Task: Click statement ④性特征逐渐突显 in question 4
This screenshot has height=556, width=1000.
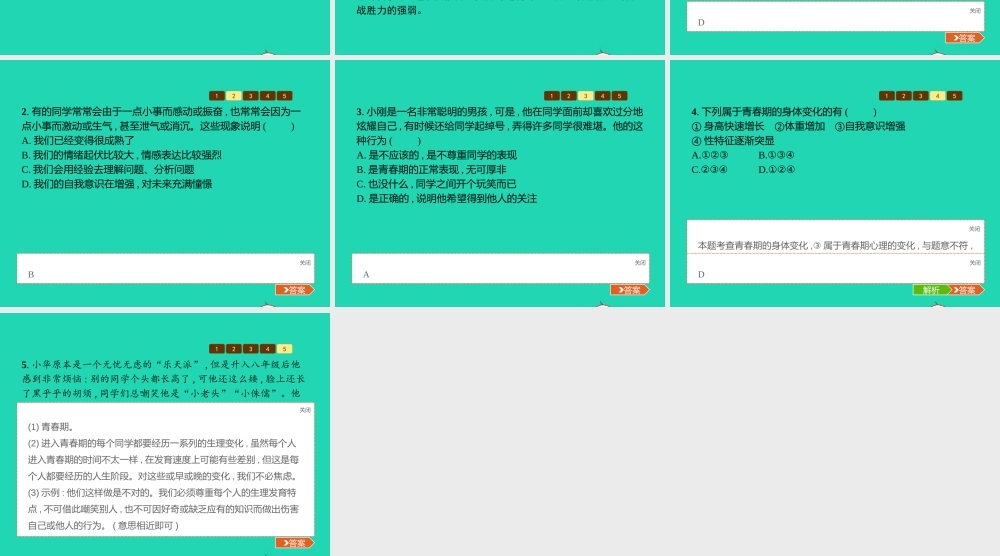Action: tap(733, 141)
